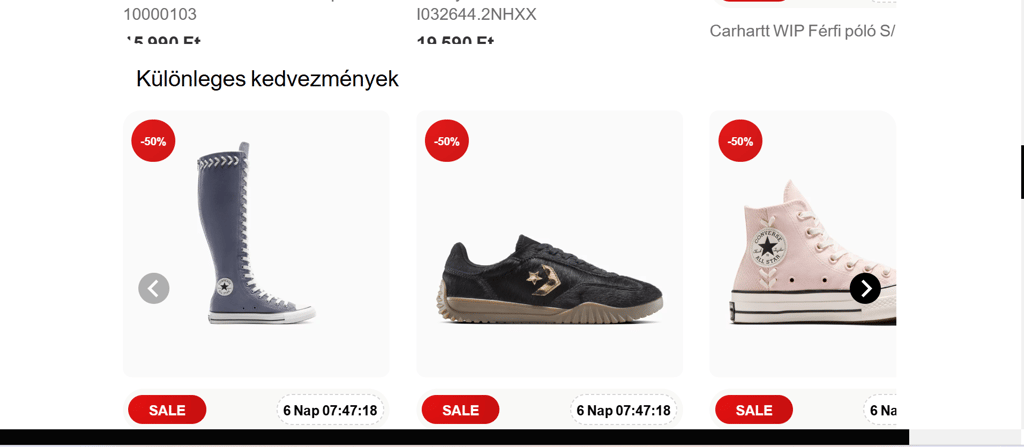Click the -50% badge on the black sneaker
This screenshot has width=1024, height=447.
coord(447,141)
